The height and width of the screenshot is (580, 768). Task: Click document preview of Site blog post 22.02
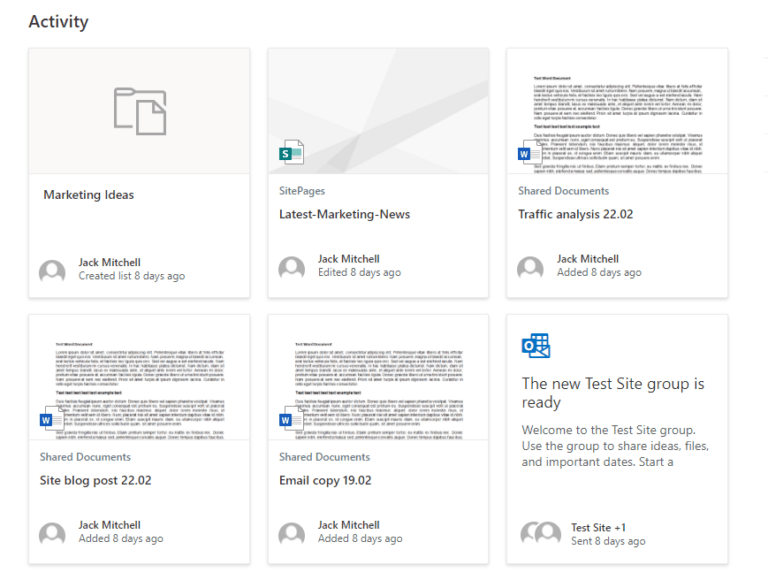[140, 377]
